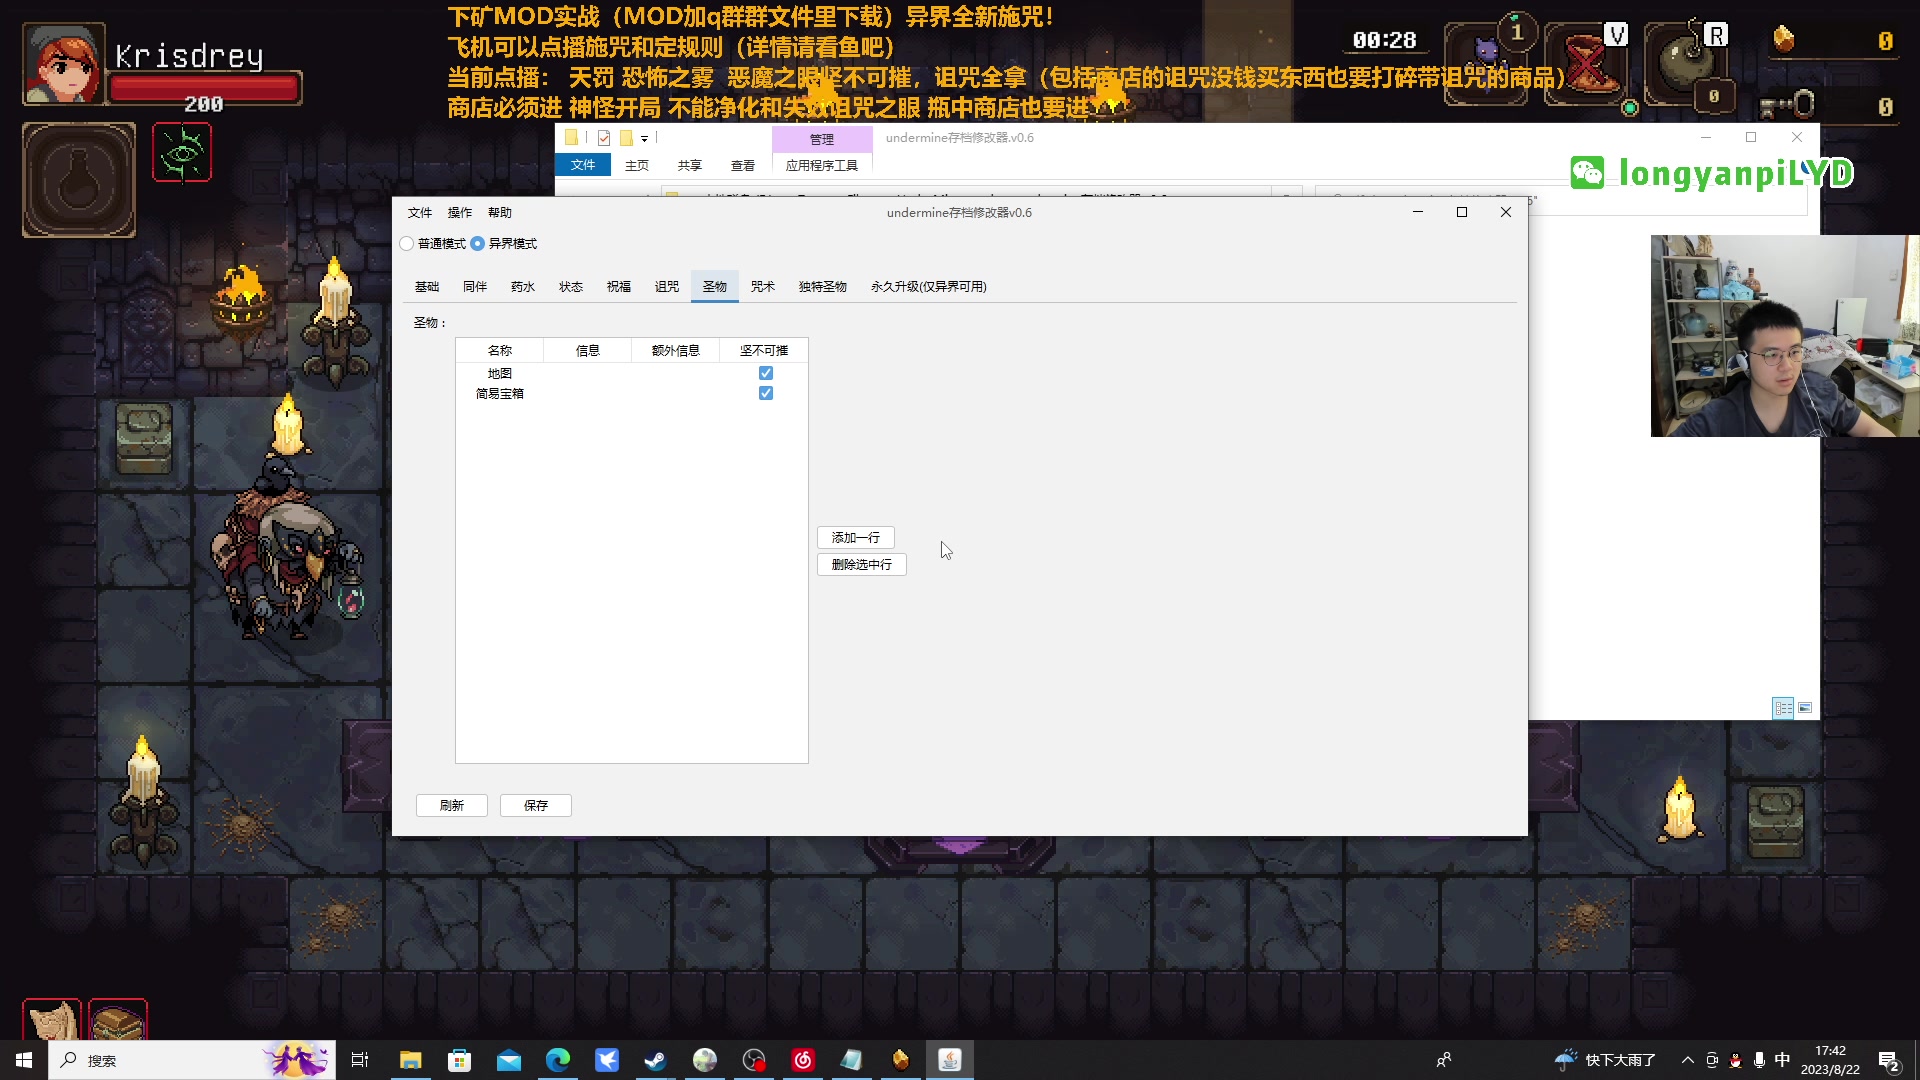Click the People icon on the taskbar
Screen dimensions: 1920x1080
pyautogui.click(x=1444, y=1060)
